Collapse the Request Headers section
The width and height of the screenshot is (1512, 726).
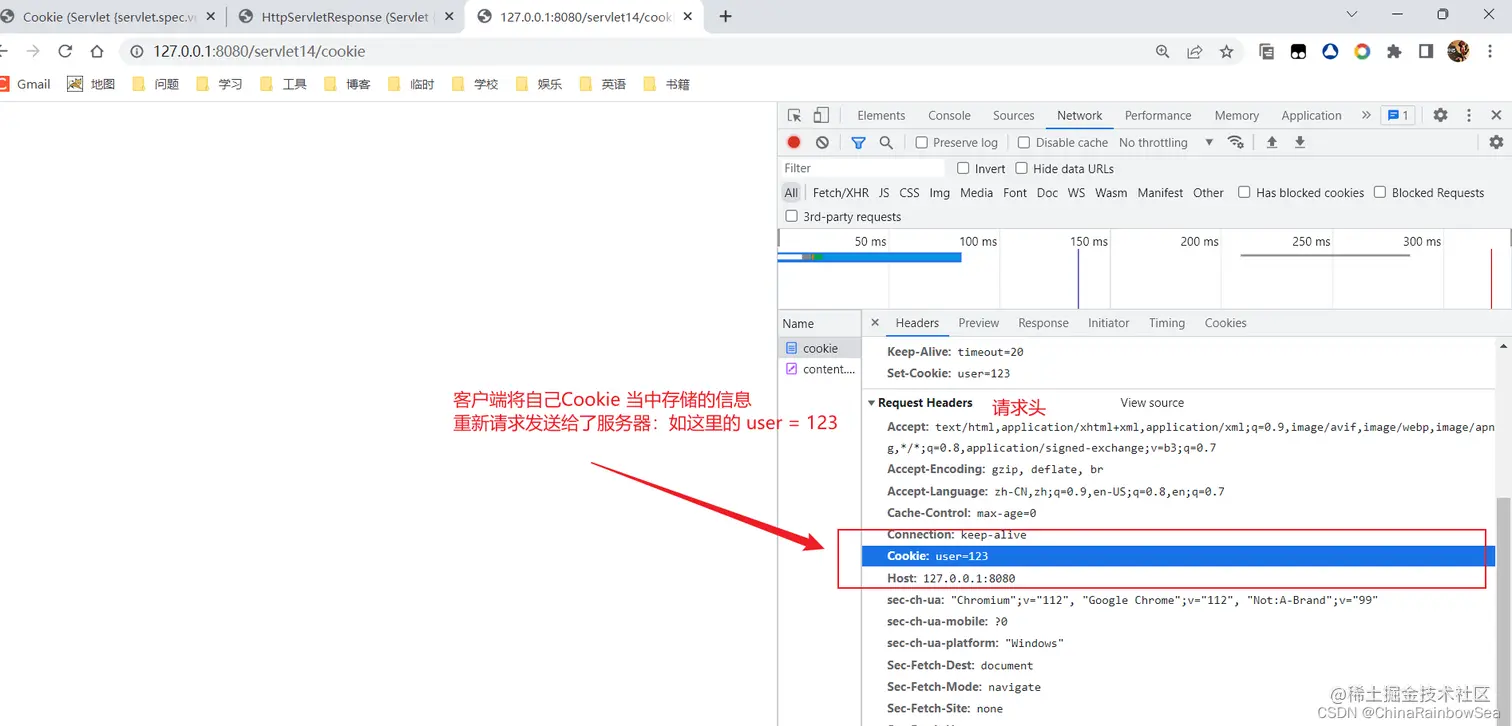pyautogui.click(x=872, y=402)
